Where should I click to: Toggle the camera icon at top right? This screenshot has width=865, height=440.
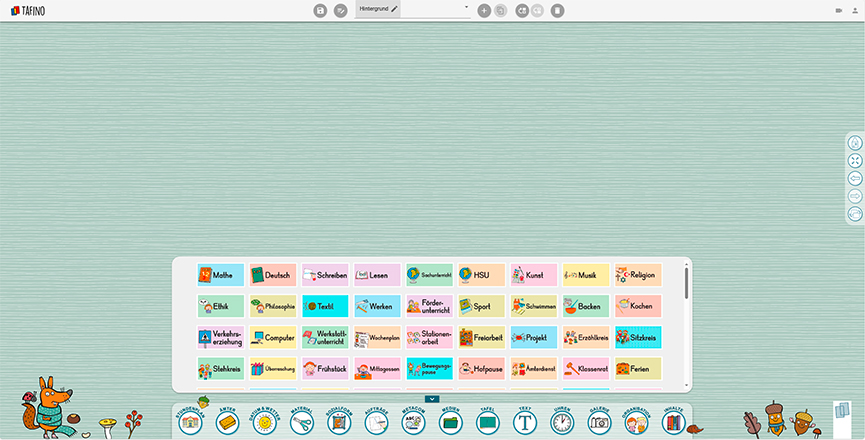pyautogui.click(x=838, y=10)
